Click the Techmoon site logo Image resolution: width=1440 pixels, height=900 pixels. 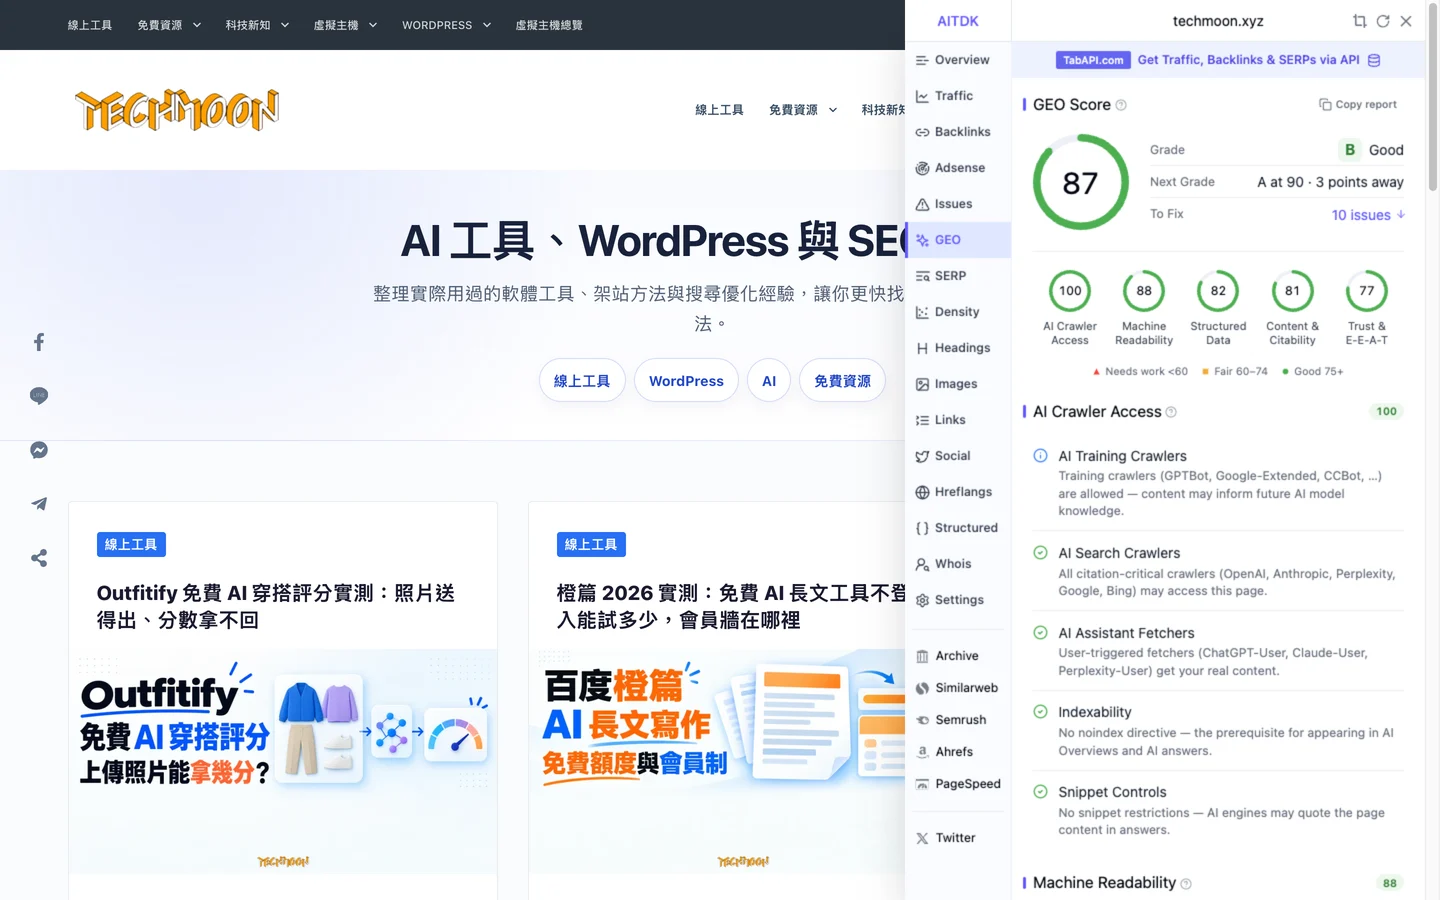pyautogui.click(x=177, y=110)
